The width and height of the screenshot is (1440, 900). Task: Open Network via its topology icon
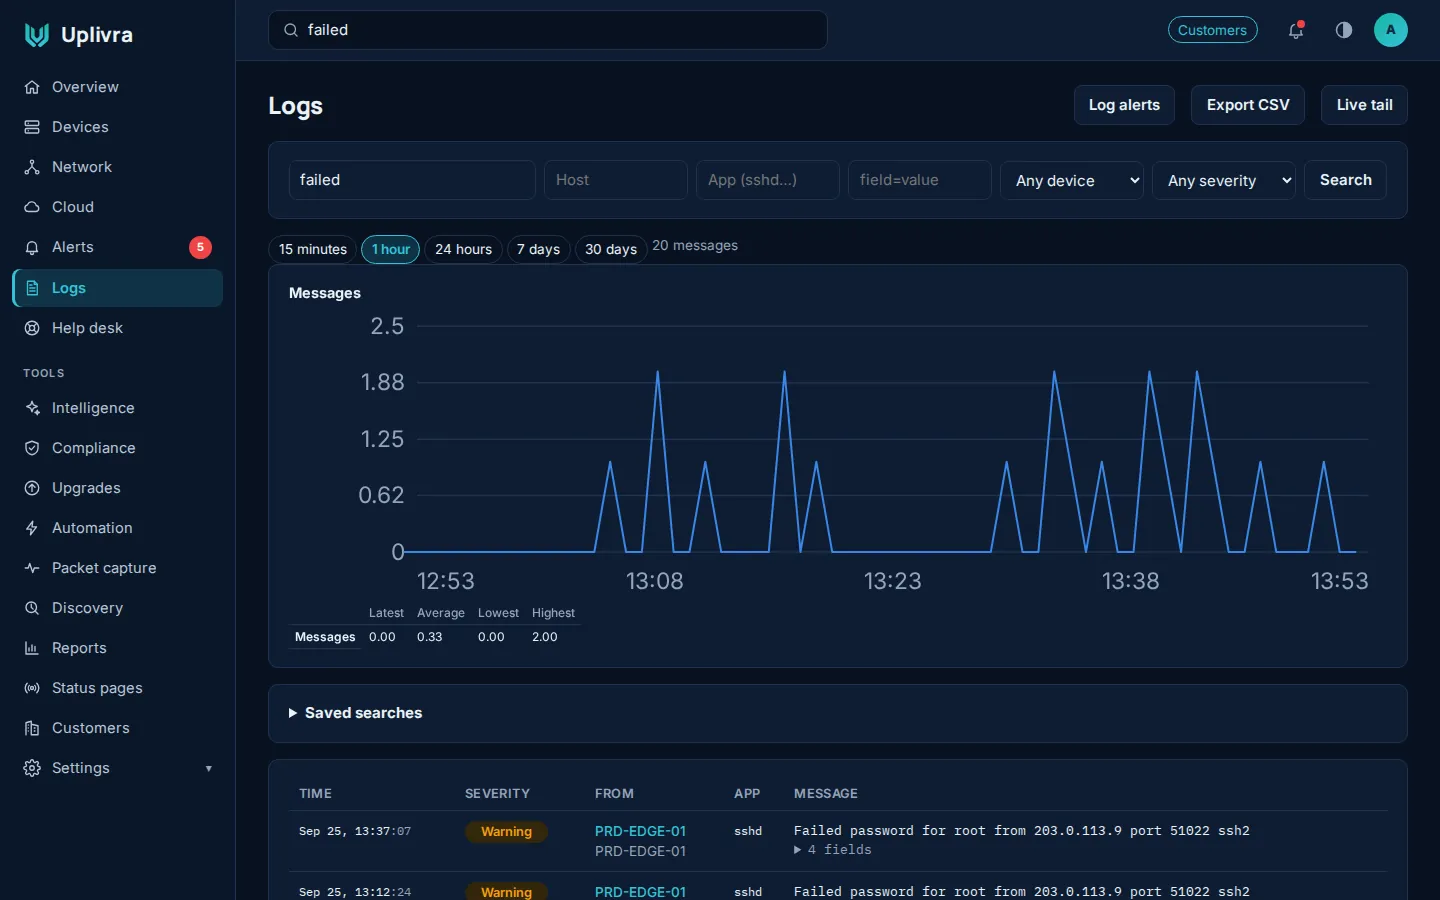[32, 167]
